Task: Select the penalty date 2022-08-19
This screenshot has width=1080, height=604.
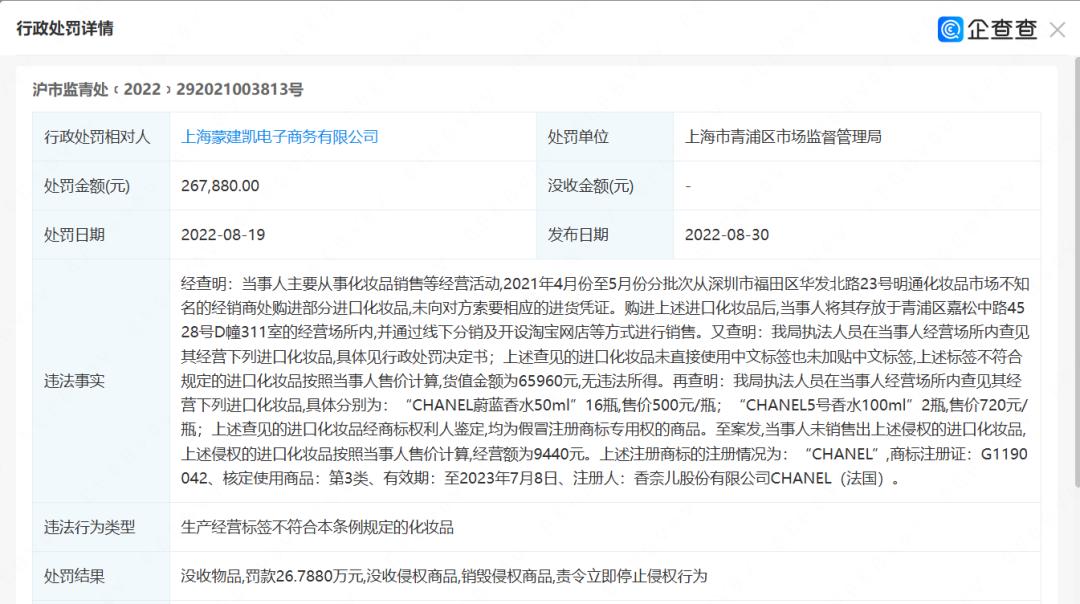Action: click(x=223, y=235)
